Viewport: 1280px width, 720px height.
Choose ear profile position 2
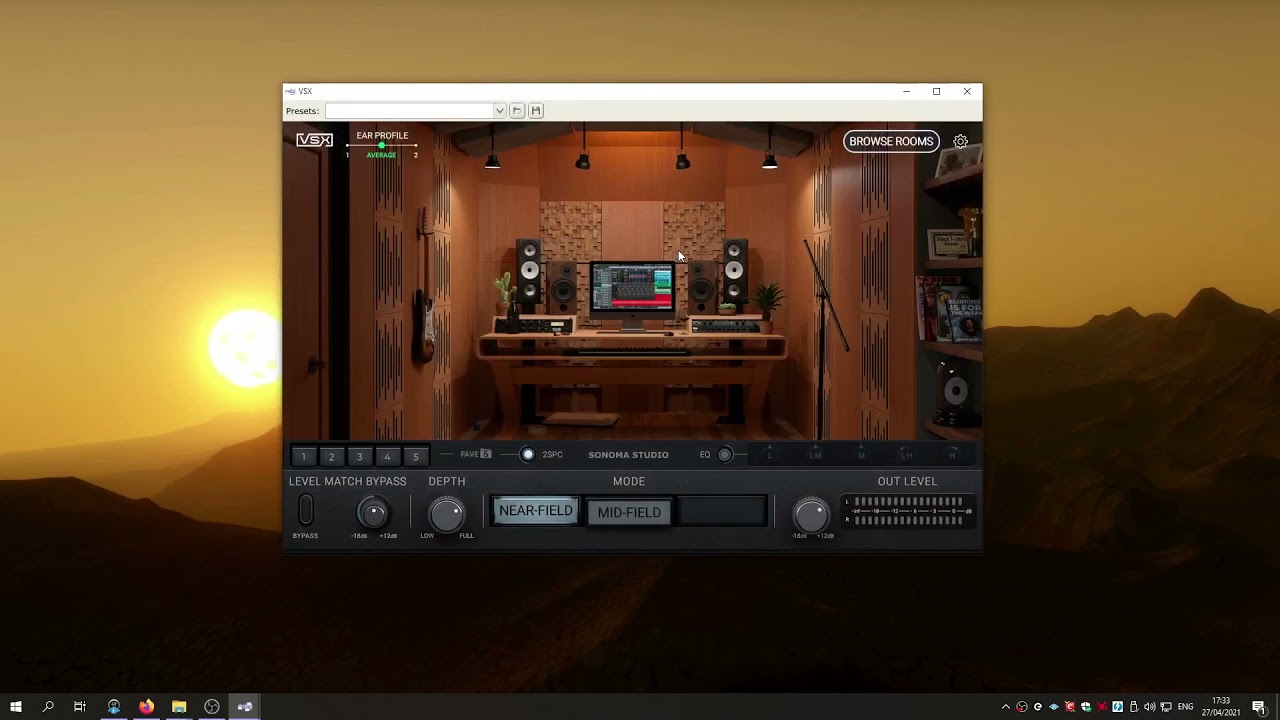point(416,155)
